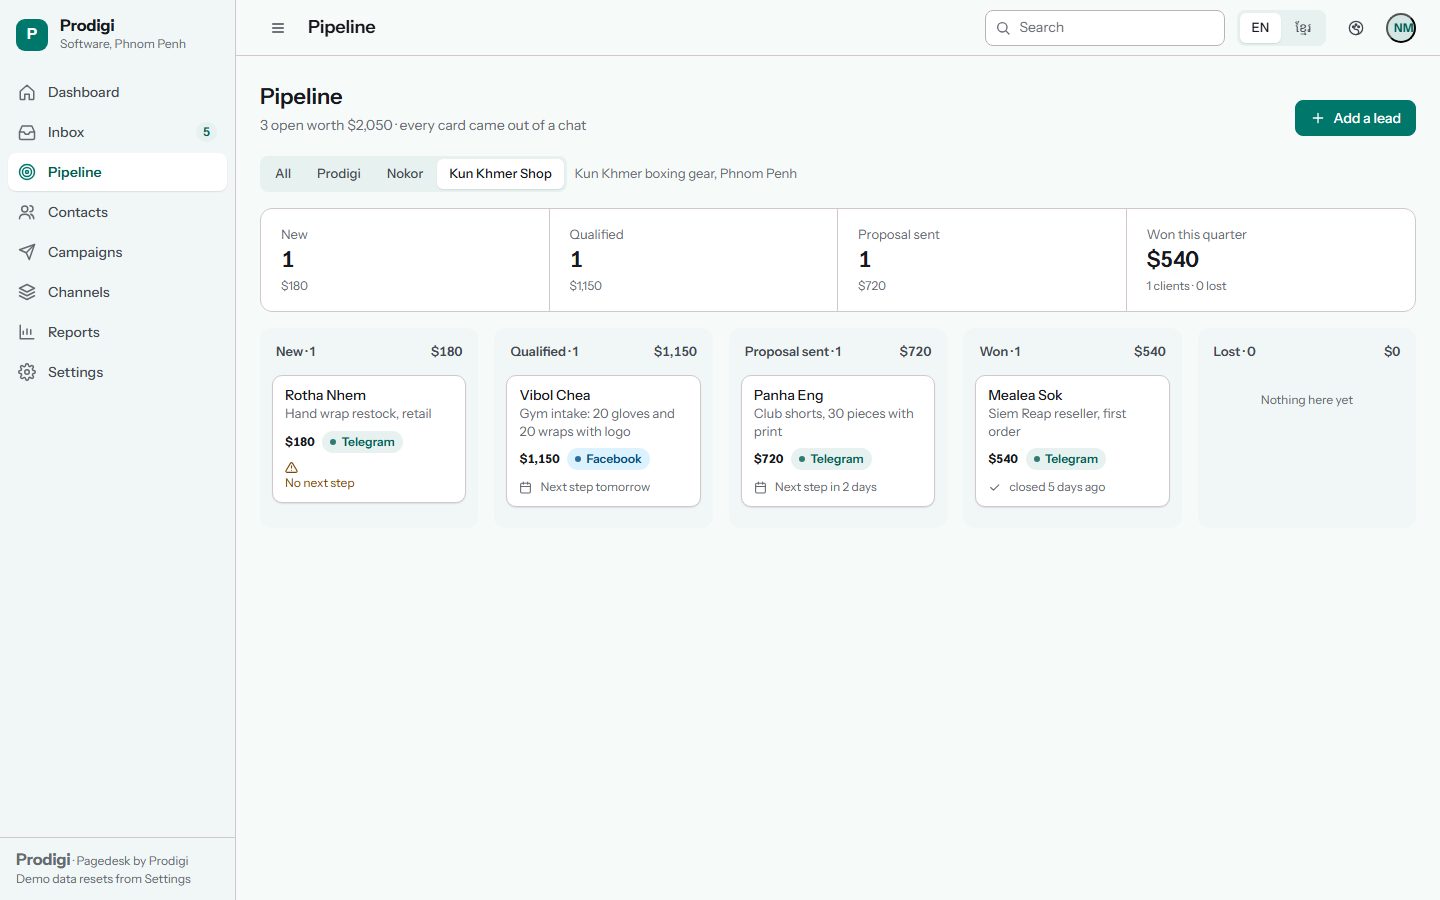Image resolution: width=1440 pixels, height=900 pixels.
Task: Click the Proposal sent summary stat tile
Action: click(x=982, y=260)
